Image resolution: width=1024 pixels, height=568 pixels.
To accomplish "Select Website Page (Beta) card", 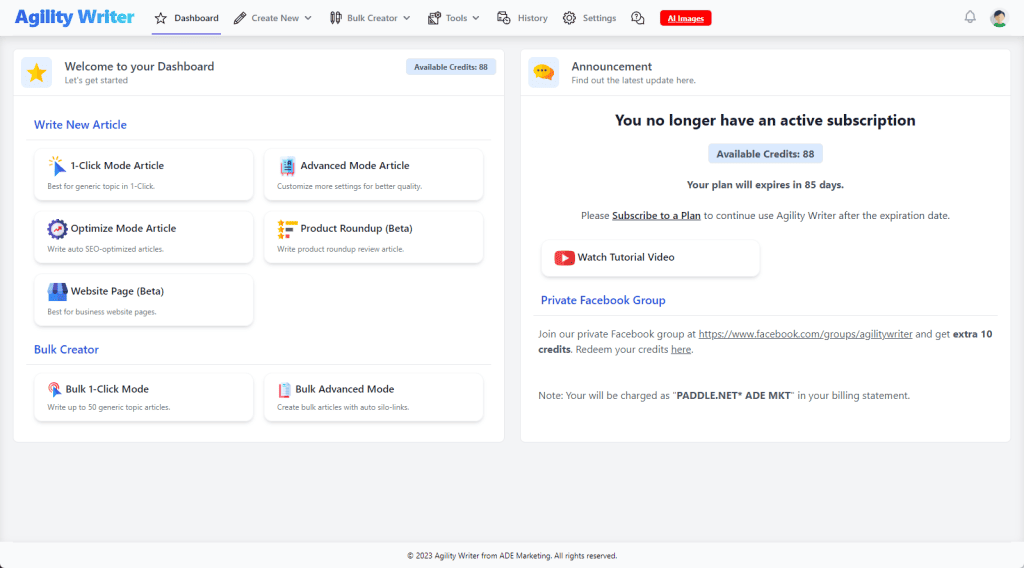I will pyautogui.click(x=144, y=300).
